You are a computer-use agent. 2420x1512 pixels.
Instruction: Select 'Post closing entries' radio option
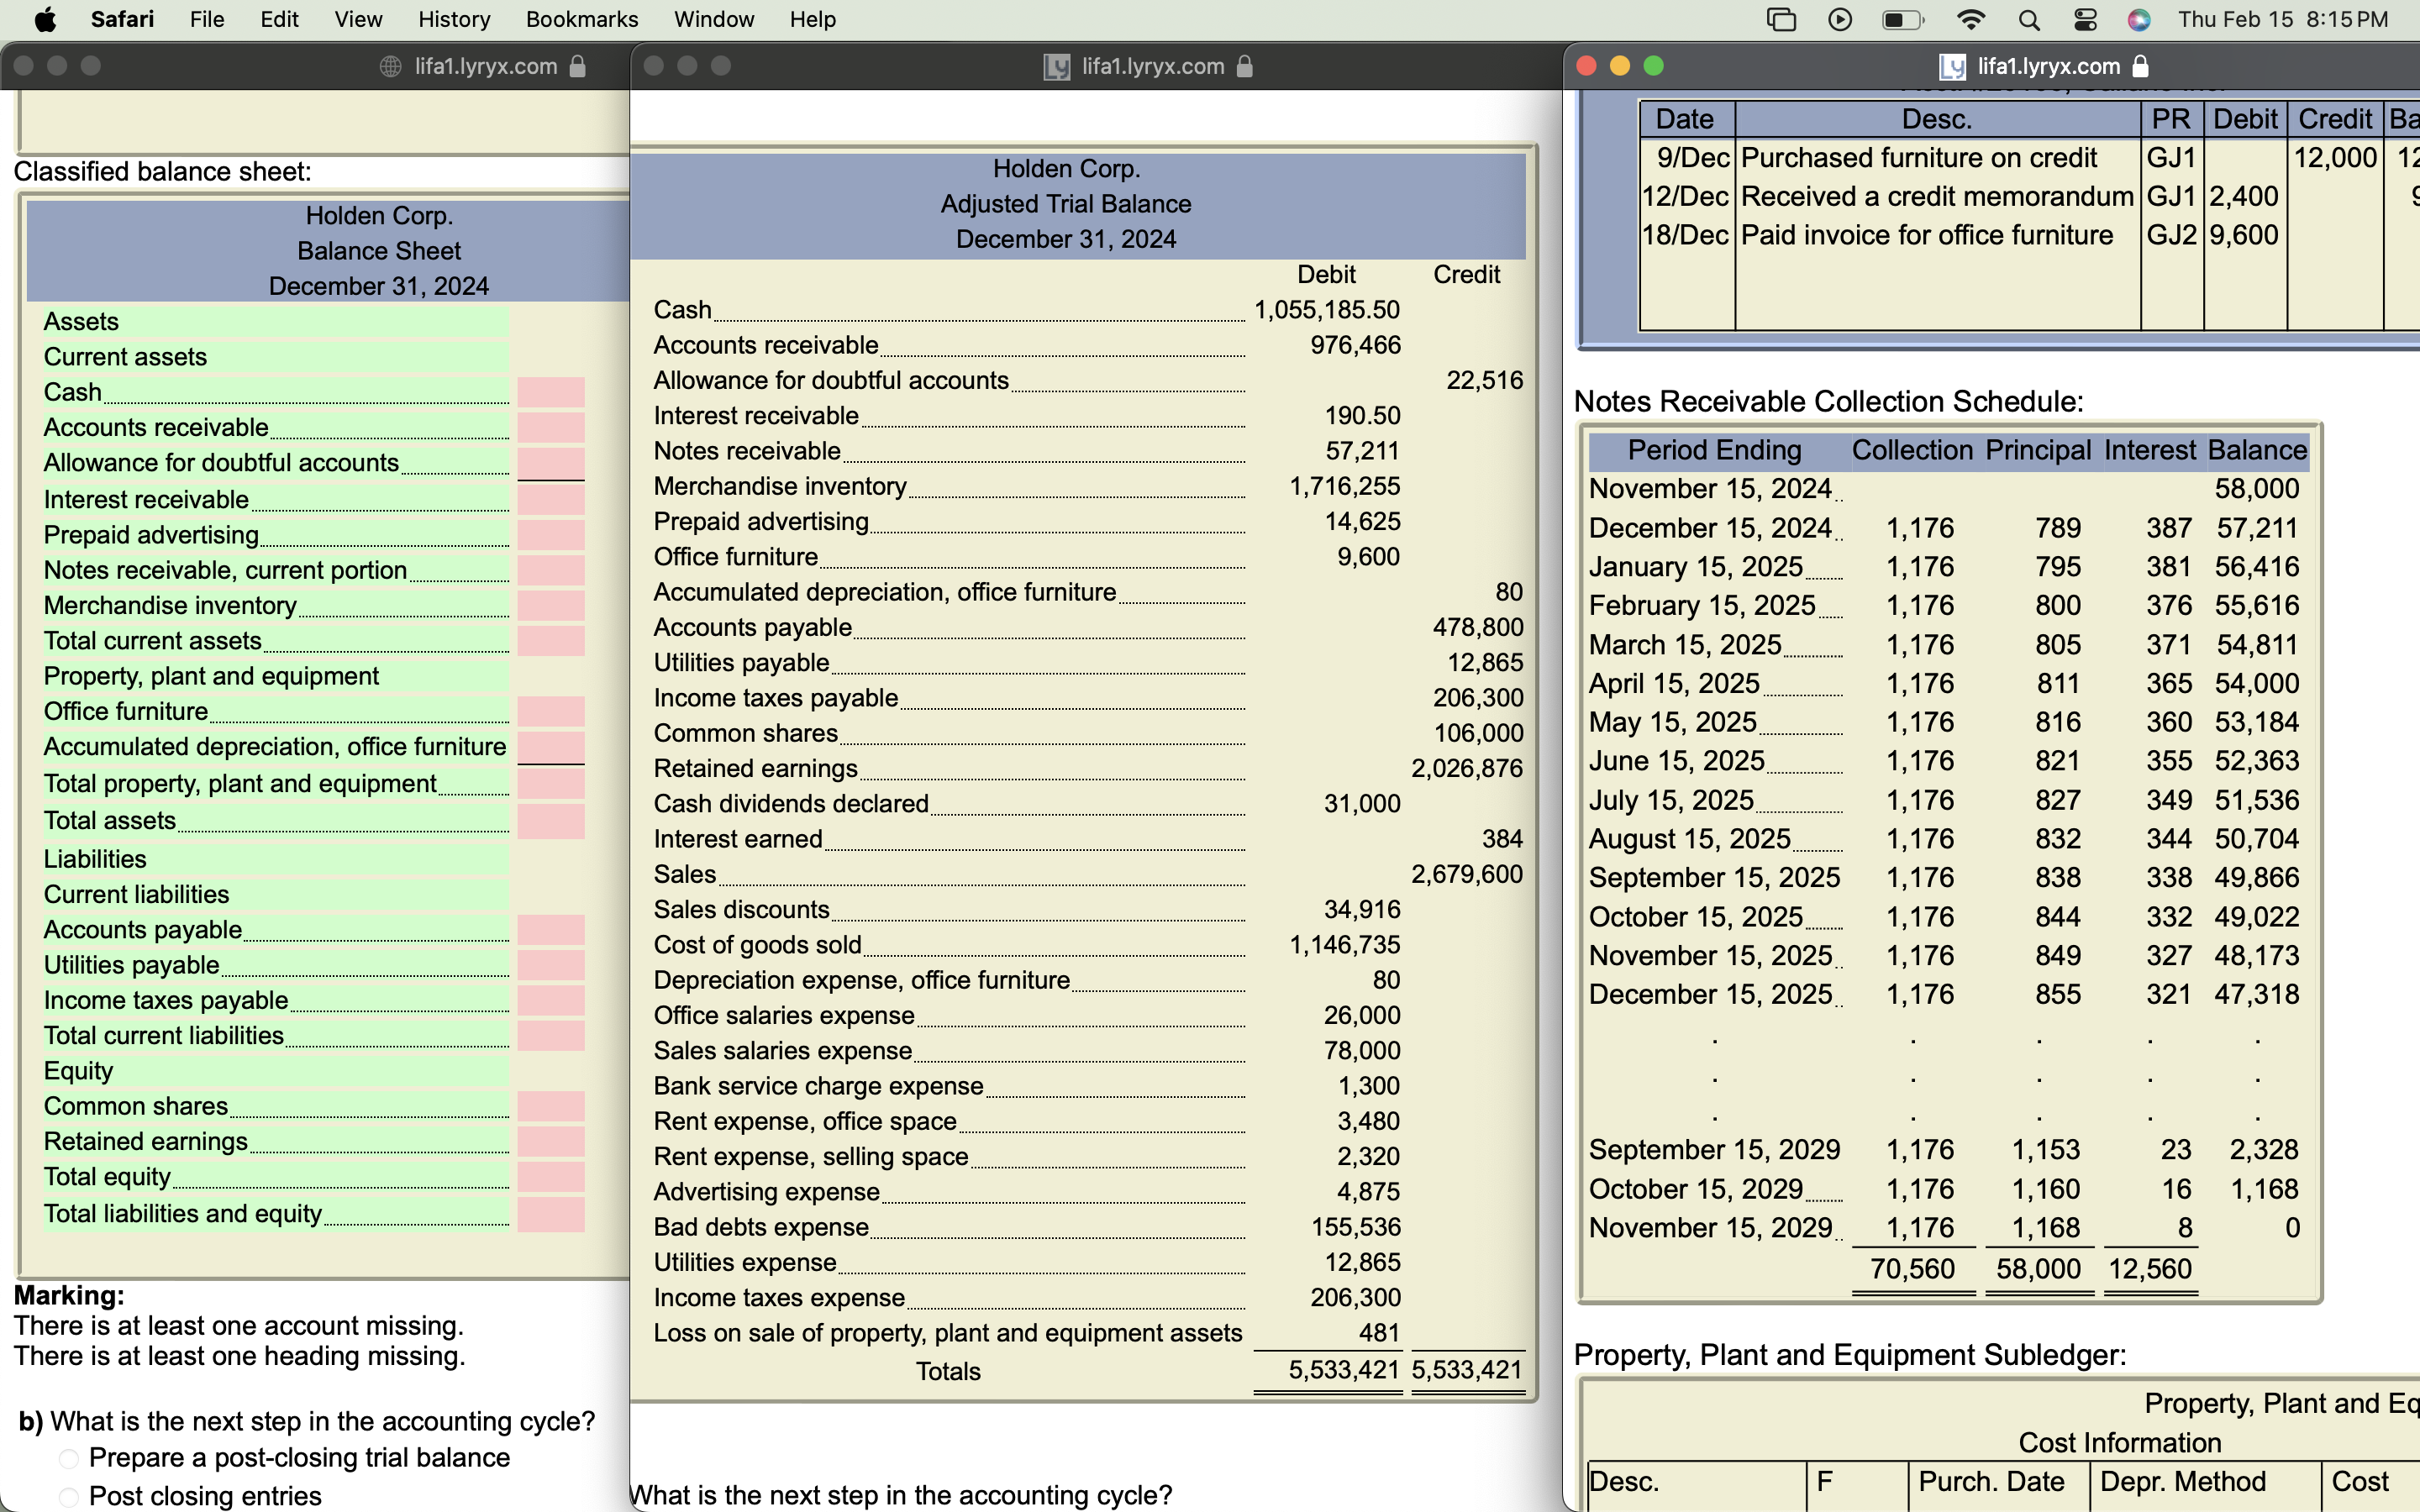click(x=69, y=1497)
